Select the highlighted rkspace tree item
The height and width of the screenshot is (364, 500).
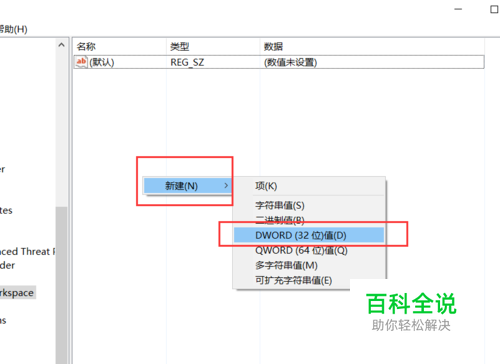click(x=17, y=293)
